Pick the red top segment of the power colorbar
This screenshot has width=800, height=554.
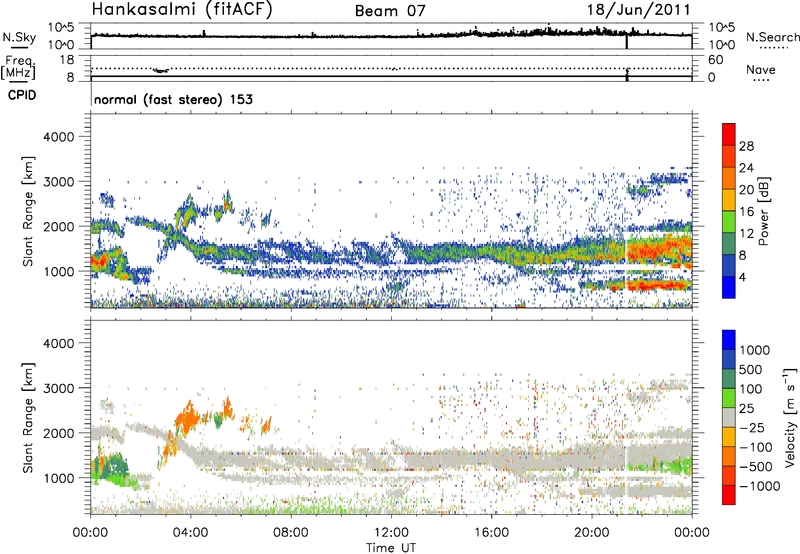pos(729,135)
